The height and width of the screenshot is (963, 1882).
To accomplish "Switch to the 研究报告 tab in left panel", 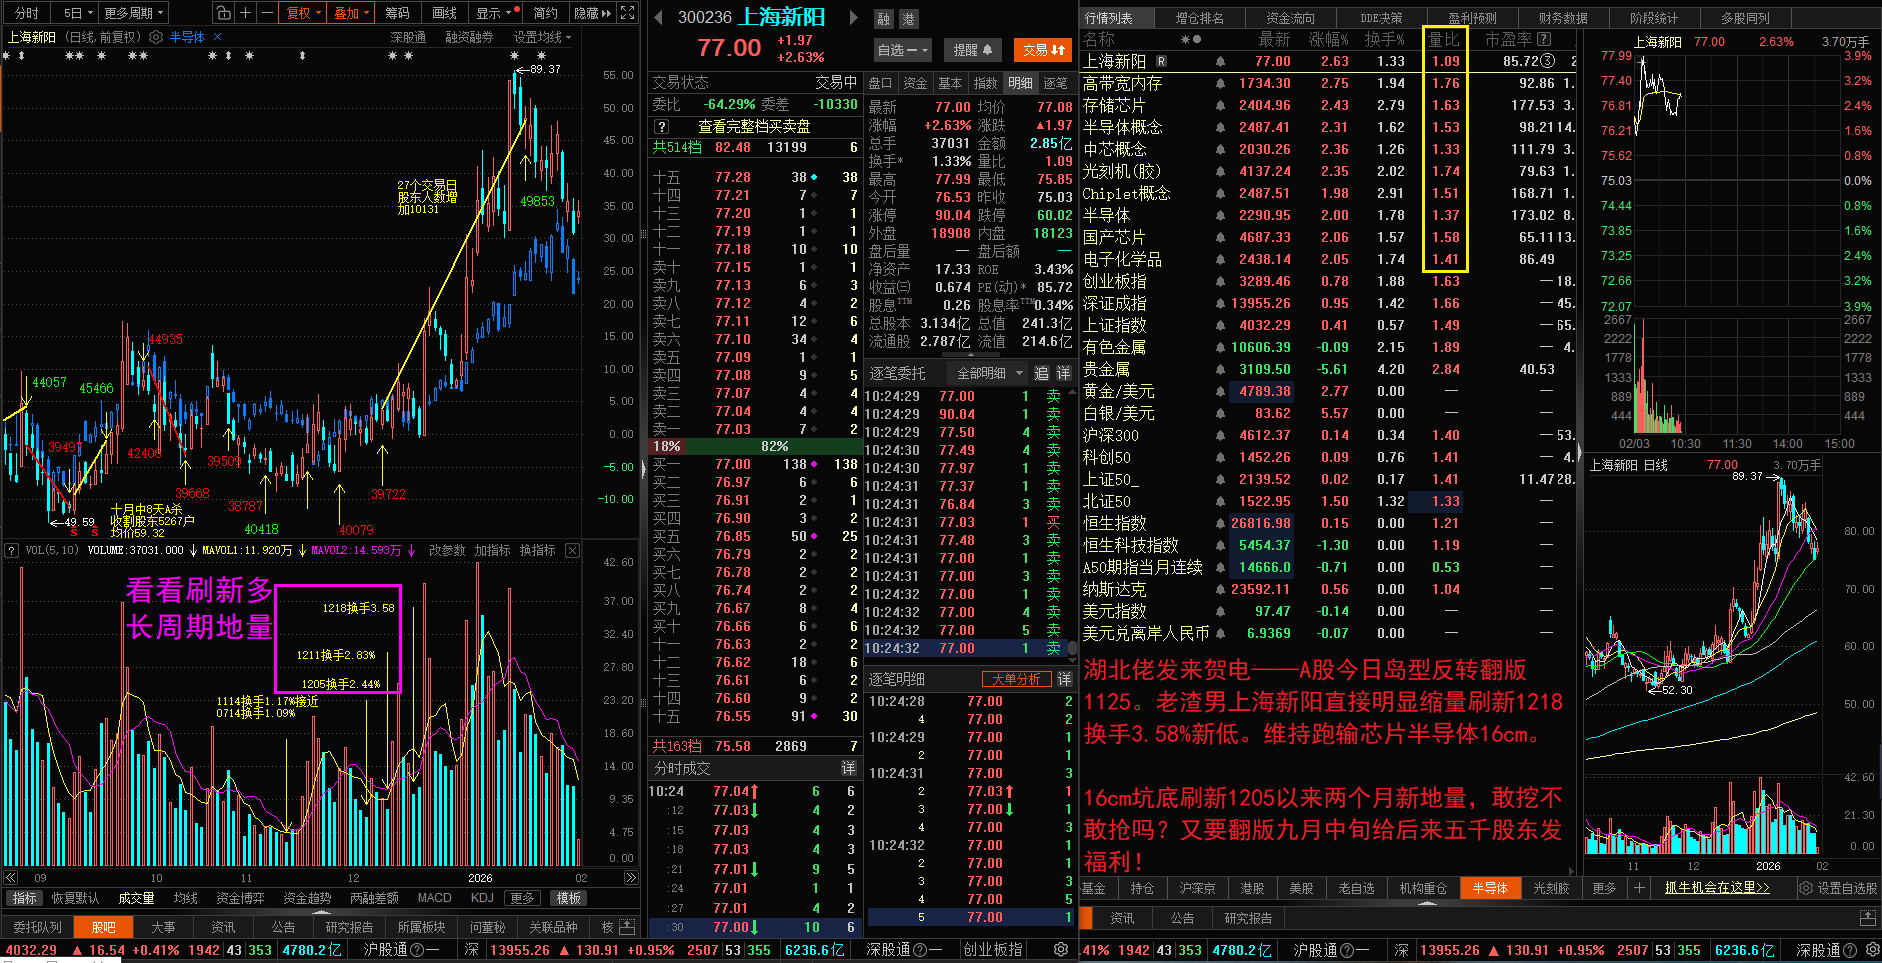I will point(349,927).
